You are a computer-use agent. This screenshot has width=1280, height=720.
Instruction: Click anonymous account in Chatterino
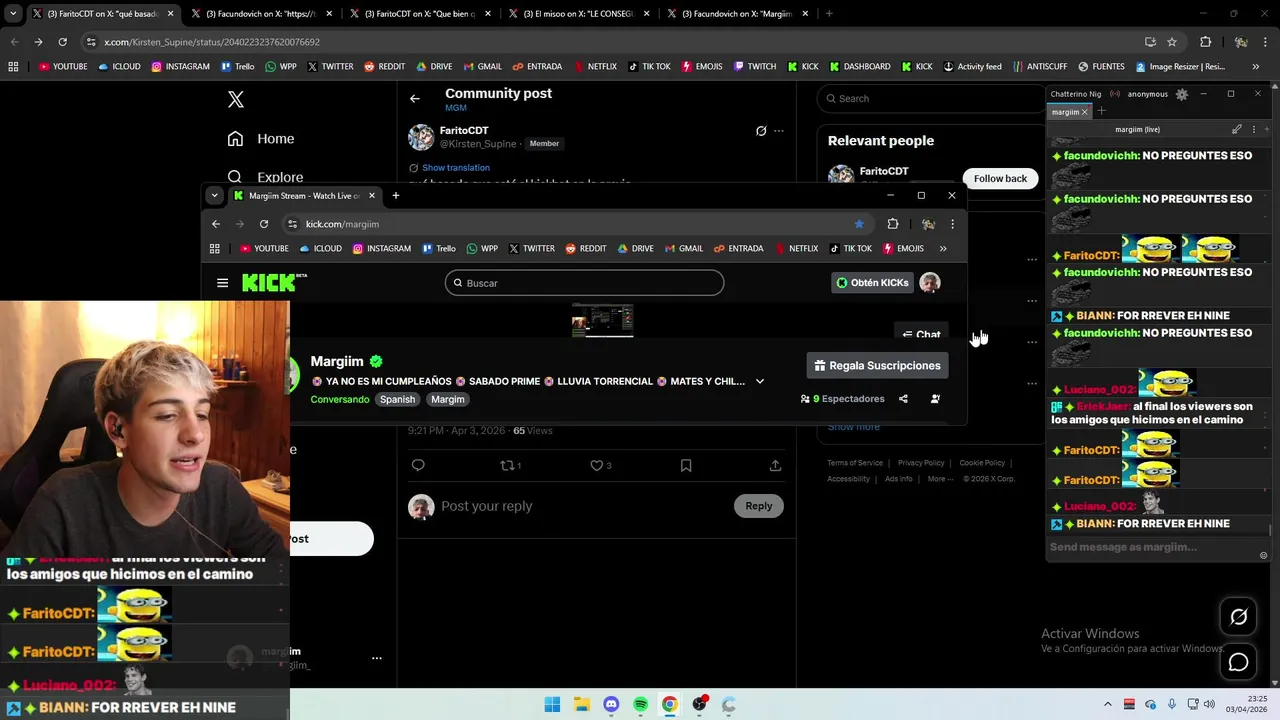tap(1147, 94)
